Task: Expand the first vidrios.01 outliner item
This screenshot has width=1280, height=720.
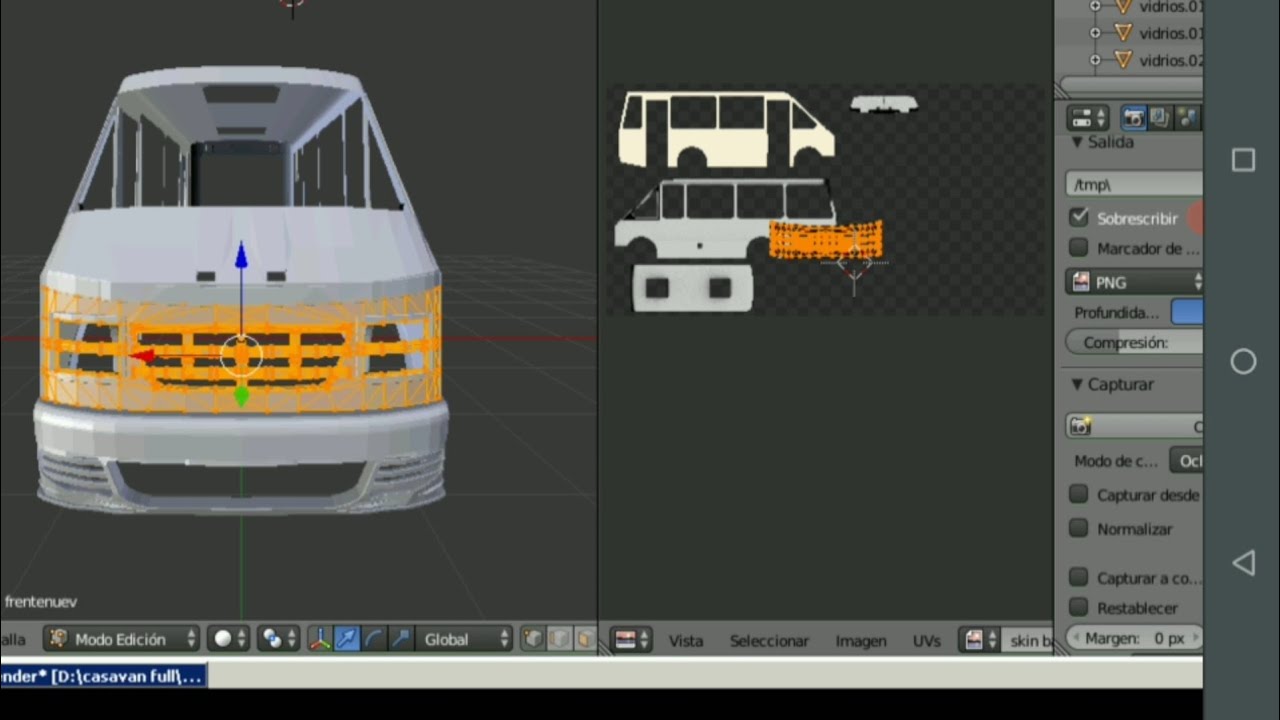Action: [1095, 6]
